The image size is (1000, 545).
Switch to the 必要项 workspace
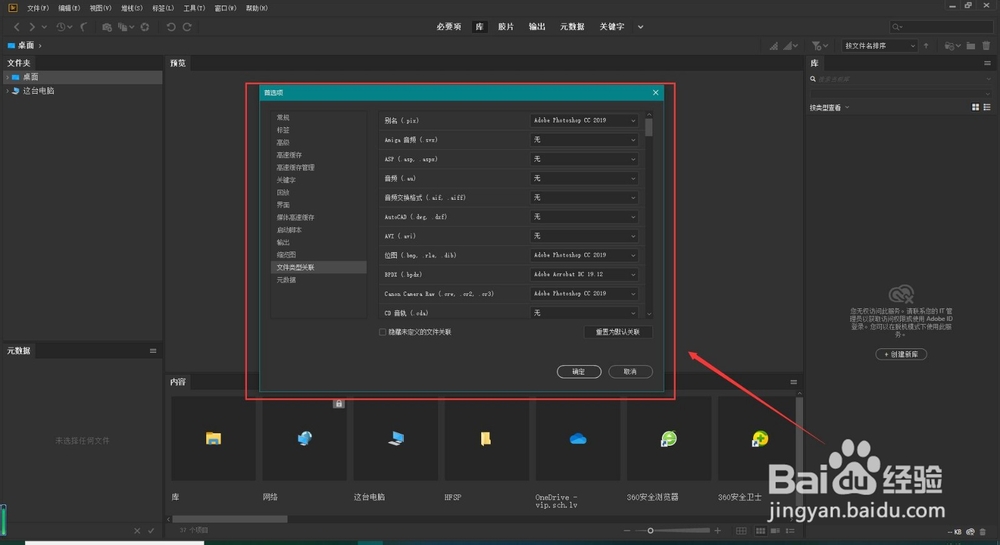448,27
